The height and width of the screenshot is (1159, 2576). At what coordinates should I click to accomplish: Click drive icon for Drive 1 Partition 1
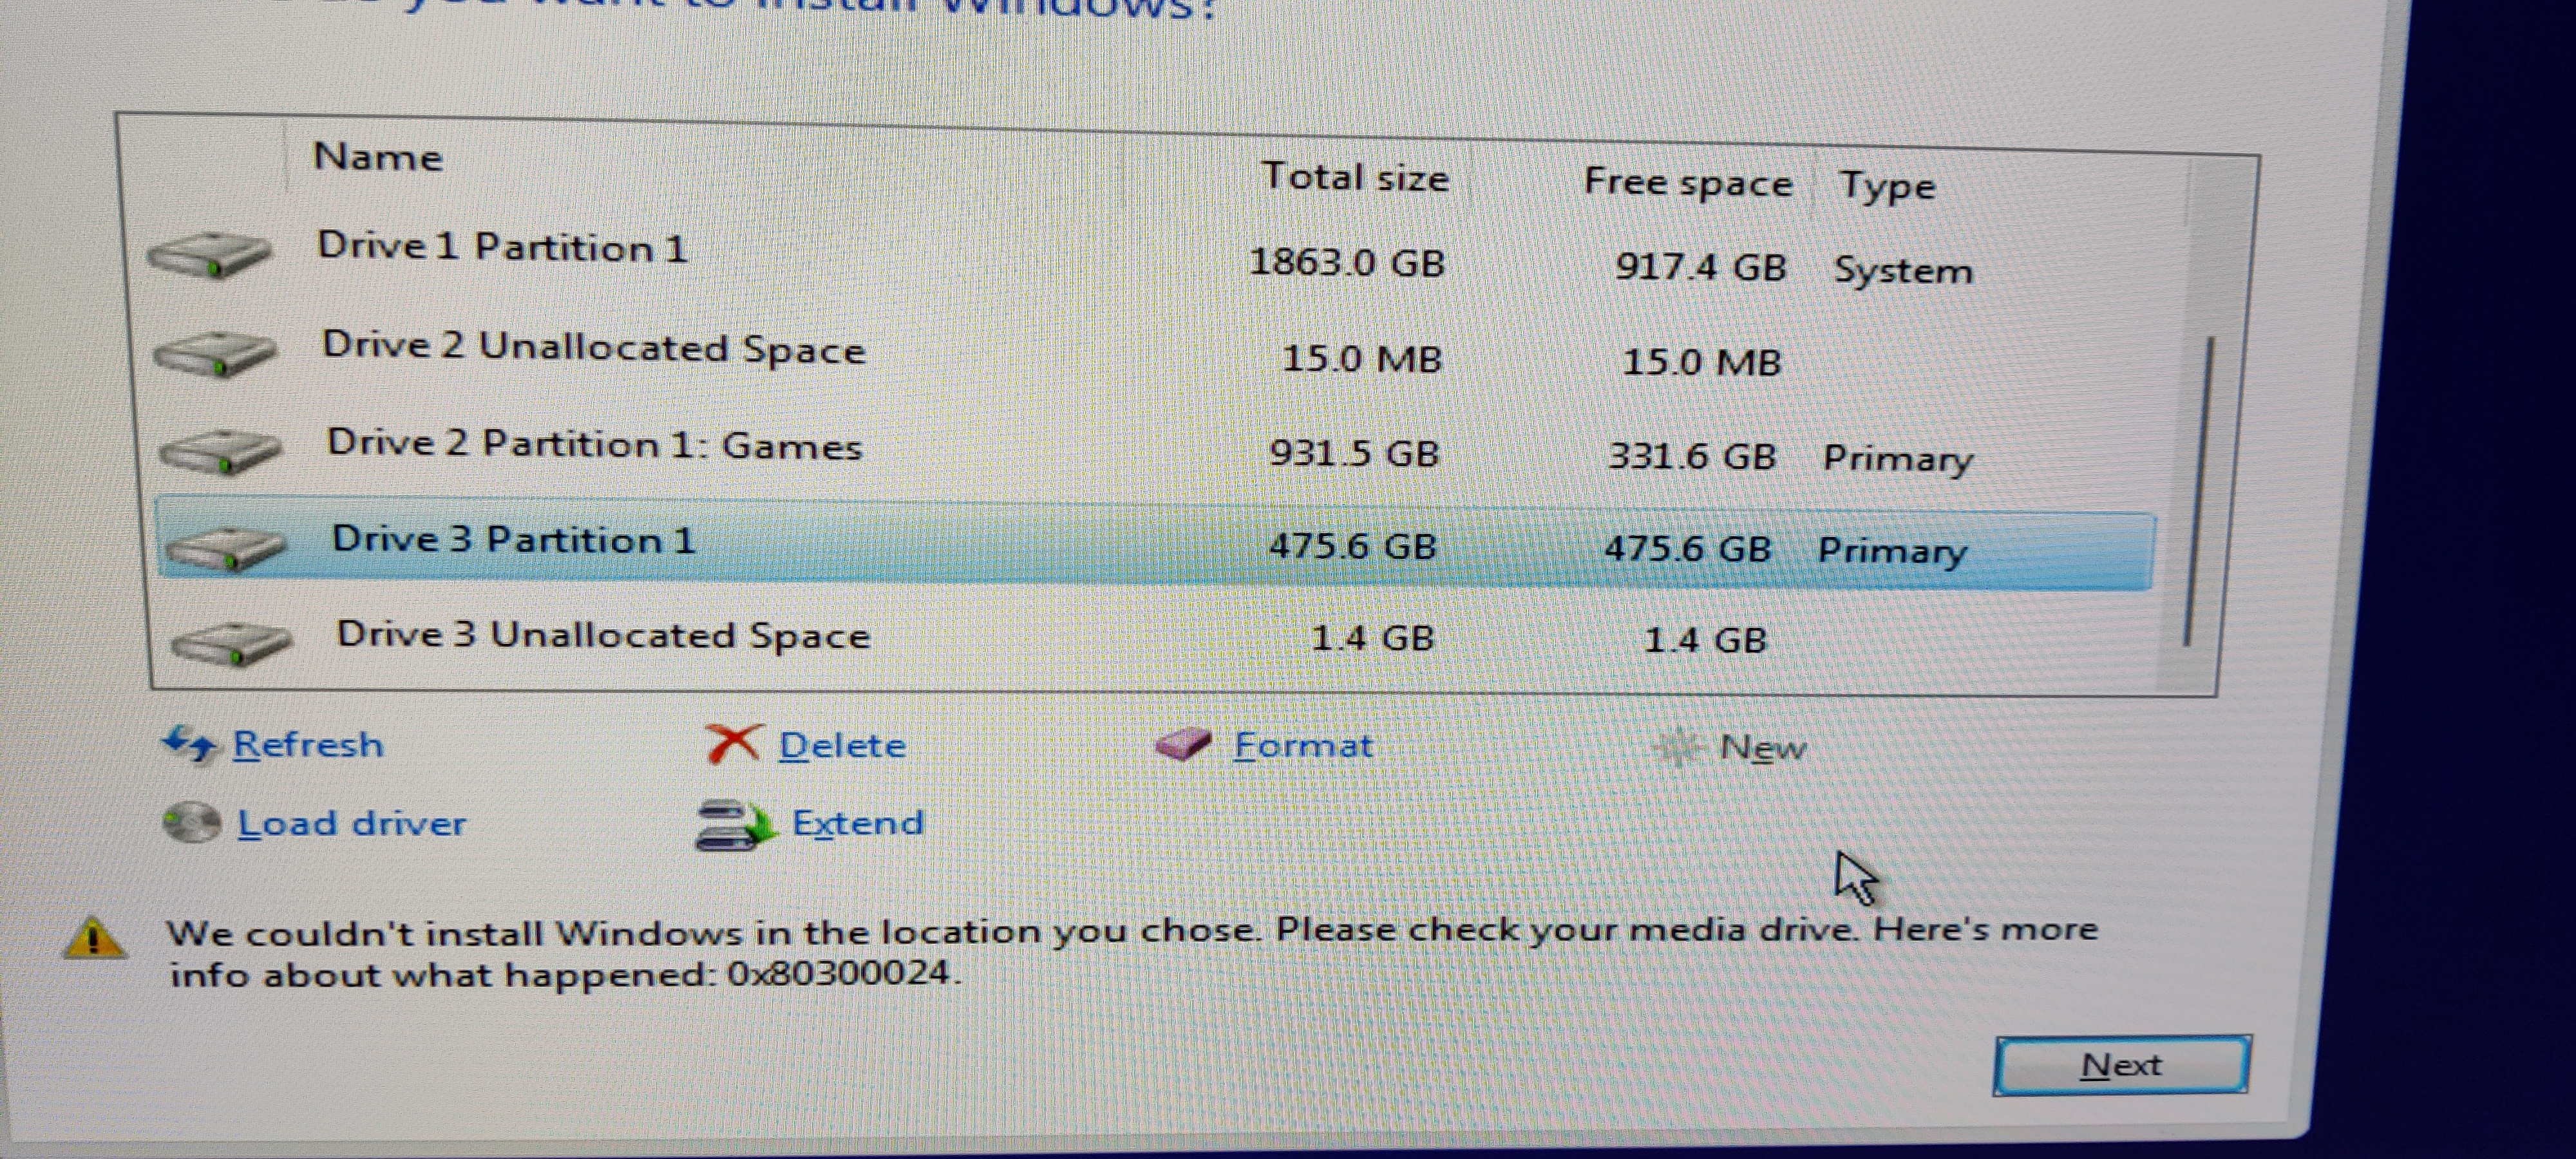click(x=209, y=254)
